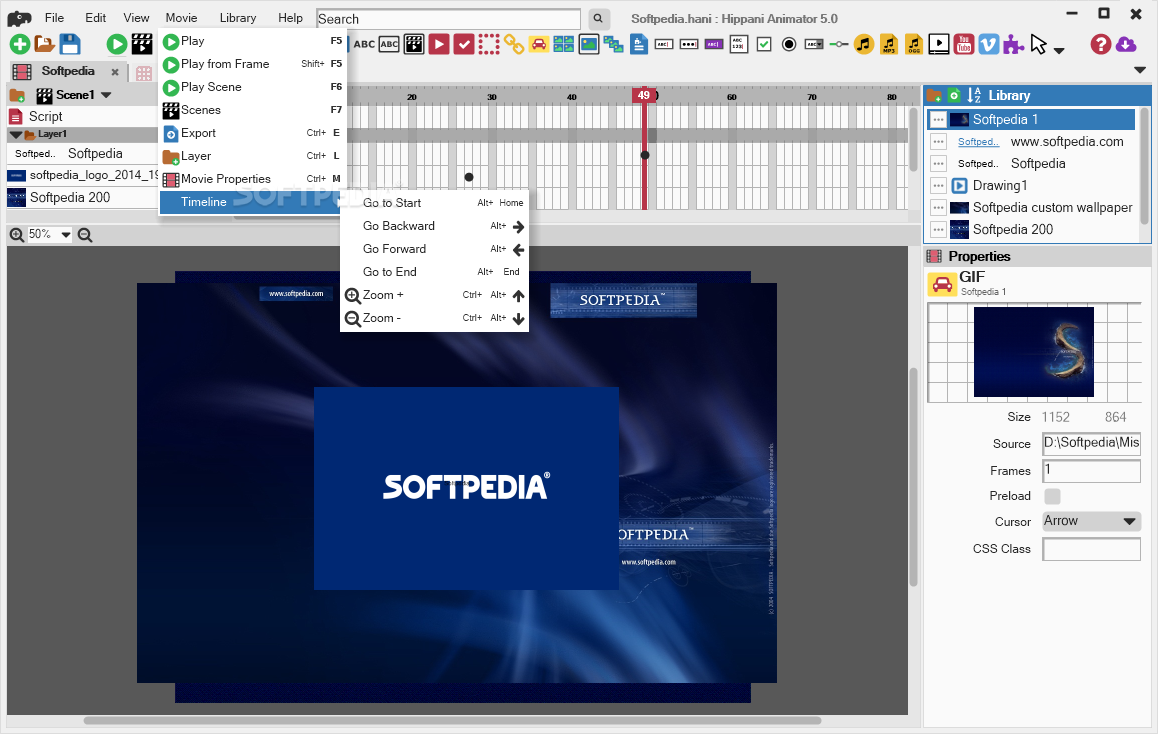Choose Go to End in Timeline submenu
The width and height of the screenshot is (1158, 734).
tap(434, 272)
